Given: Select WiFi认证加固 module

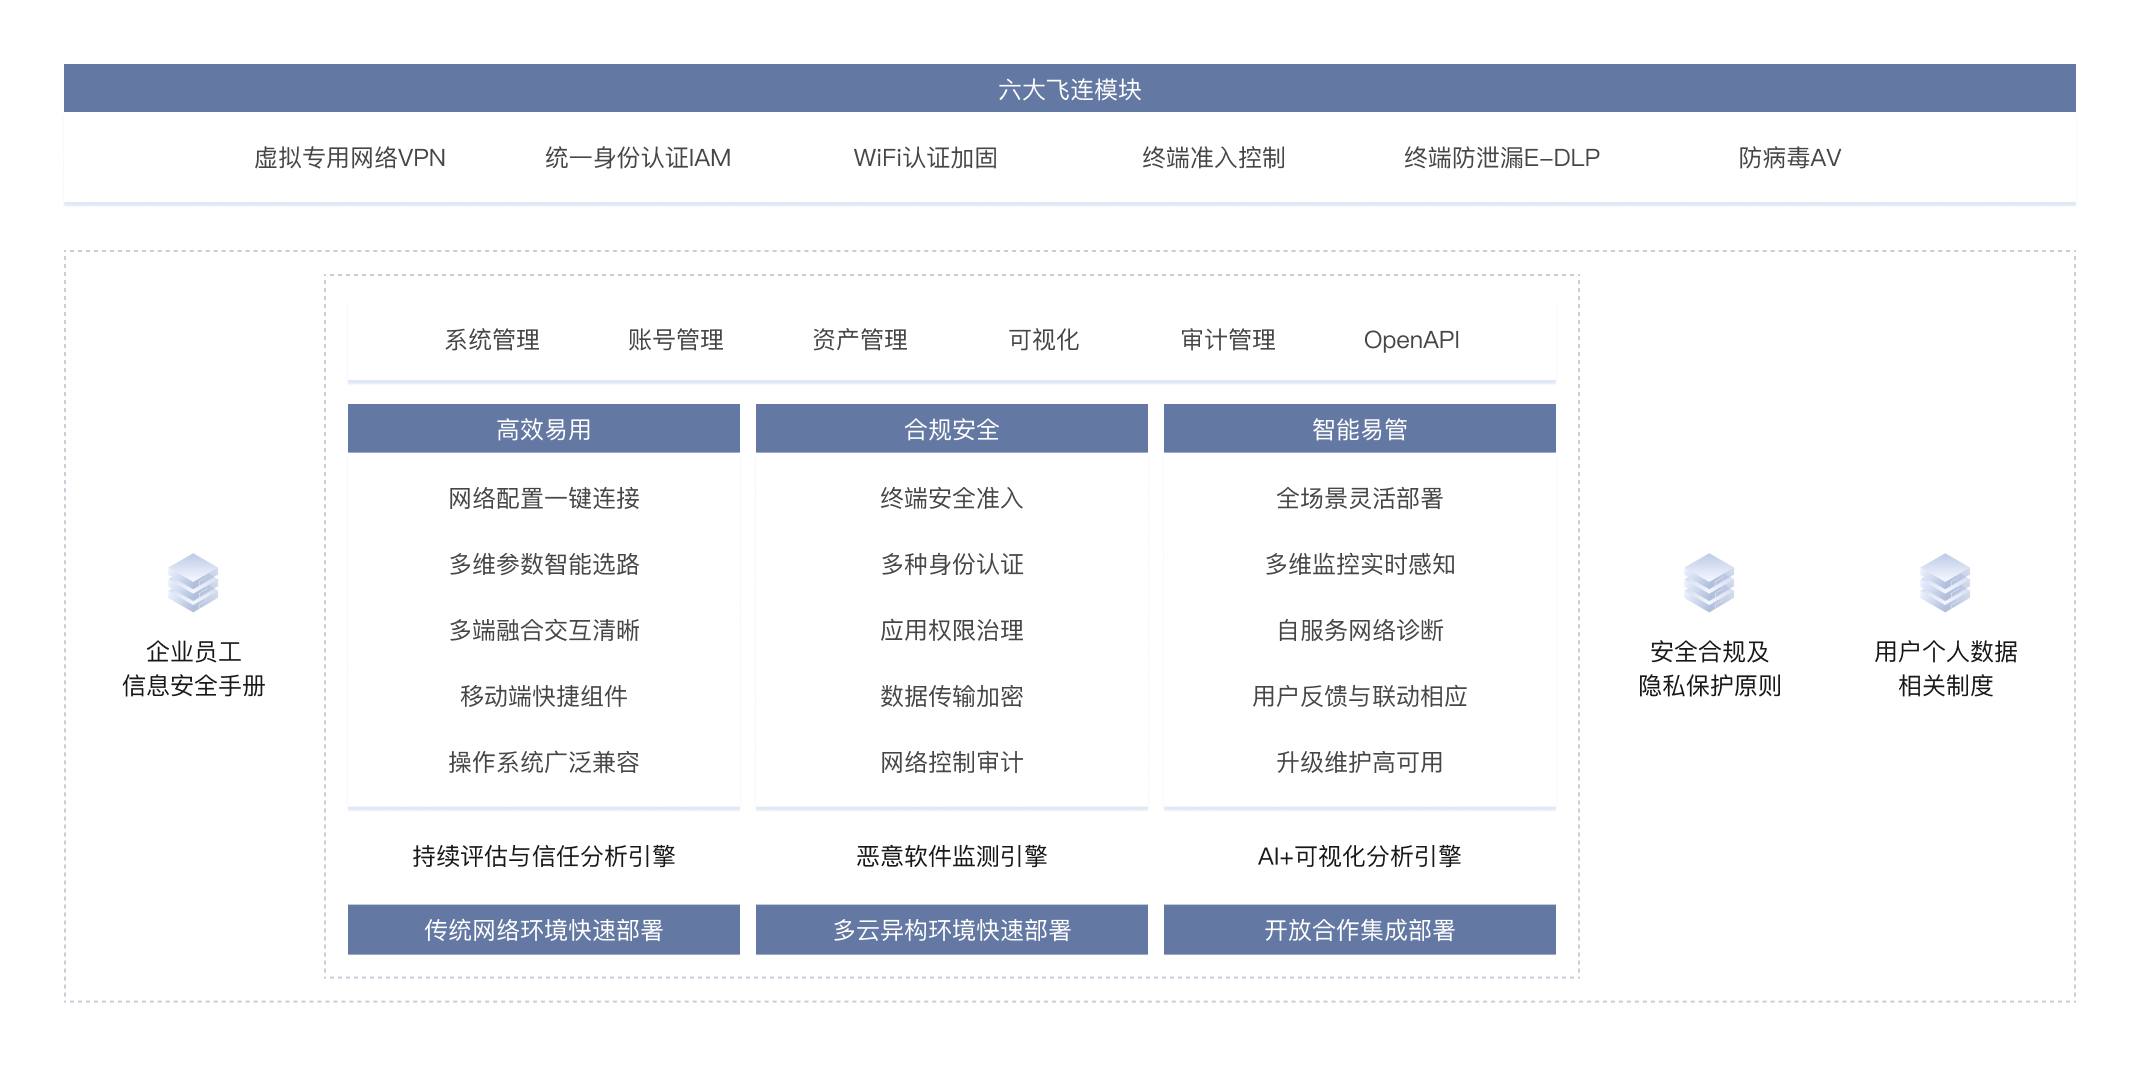Looking at the screenshot, I should point(925,158).
